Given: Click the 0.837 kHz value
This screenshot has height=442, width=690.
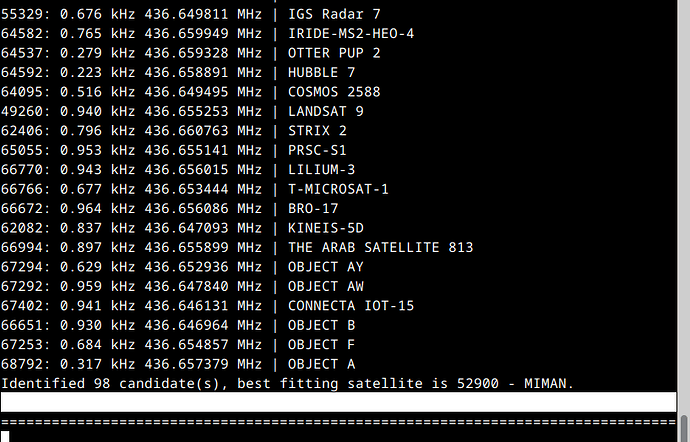Looking at the screenshot, I should click(98, 228).
